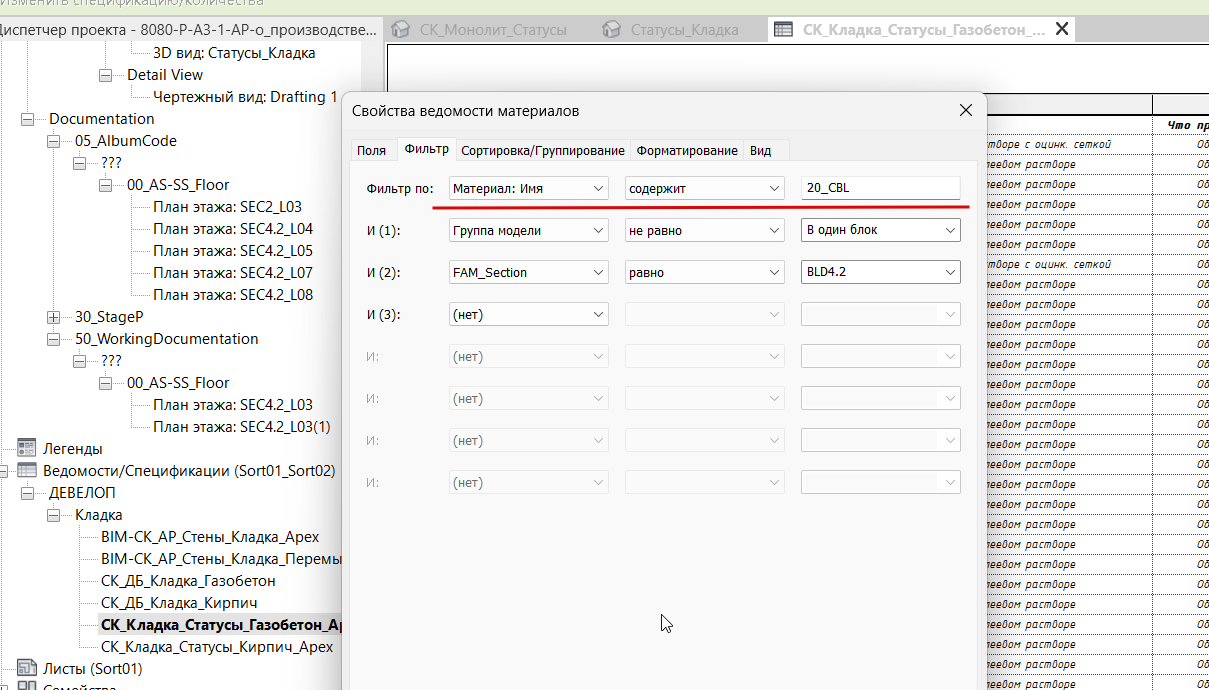Open the не равно condition dropdown
The height and width of the screenshot is (690, 1209).
705,230
